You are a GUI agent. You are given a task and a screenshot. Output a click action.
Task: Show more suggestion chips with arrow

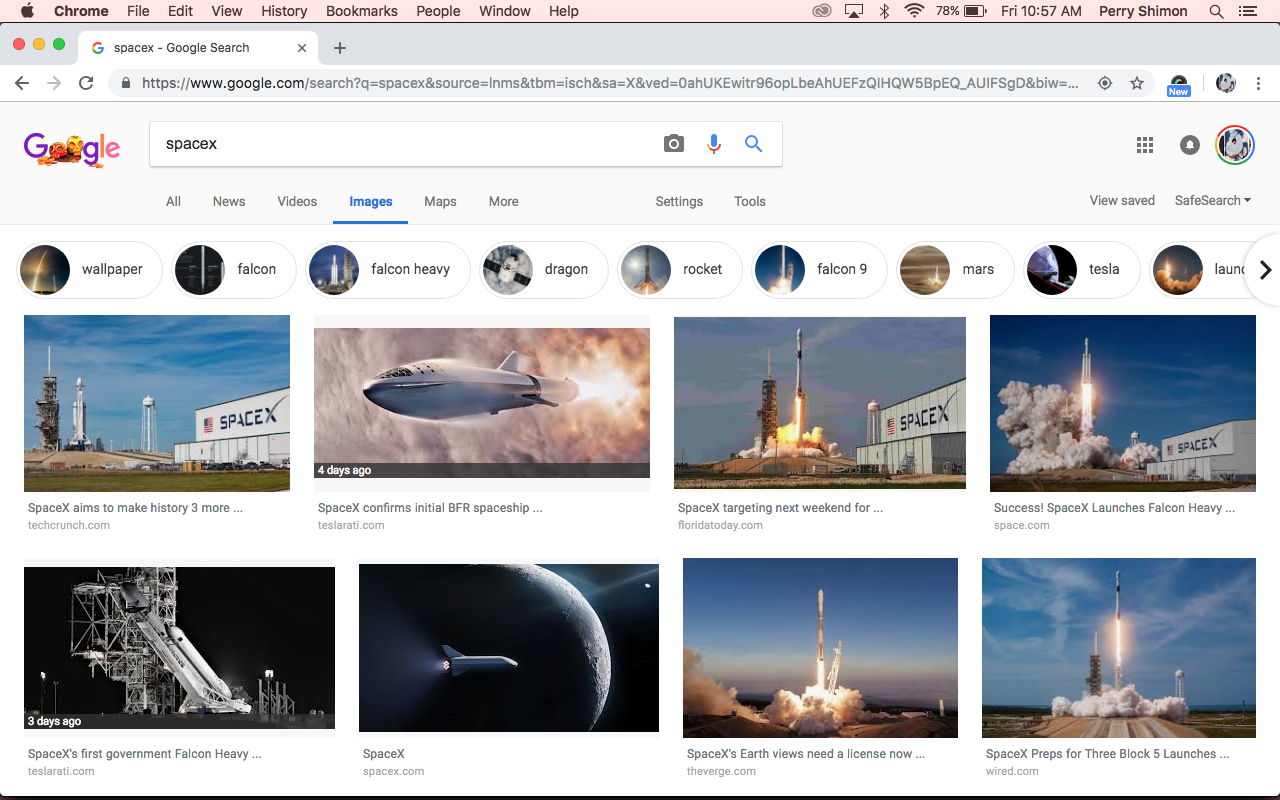[1265, 270]
